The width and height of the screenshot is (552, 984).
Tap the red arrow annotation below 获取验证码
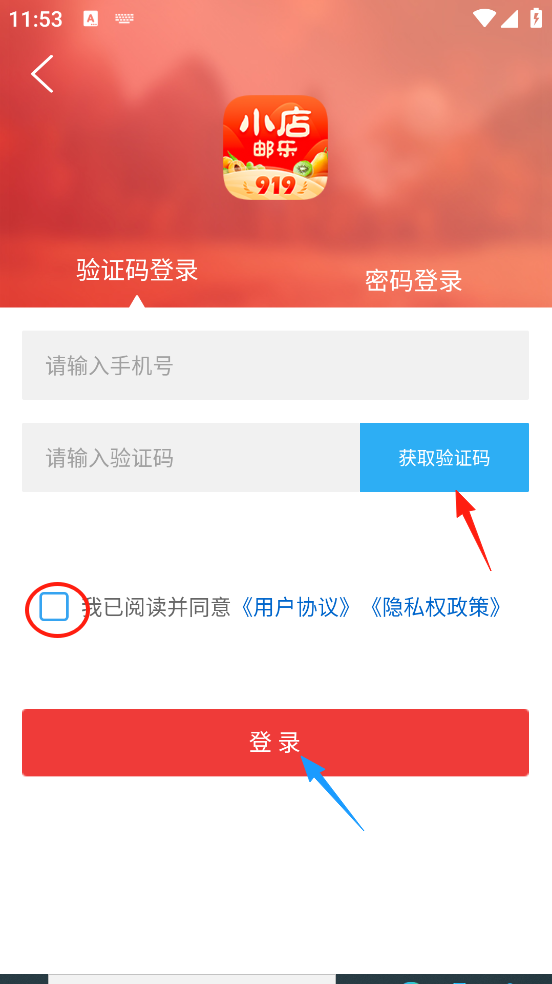click(474, 530)
